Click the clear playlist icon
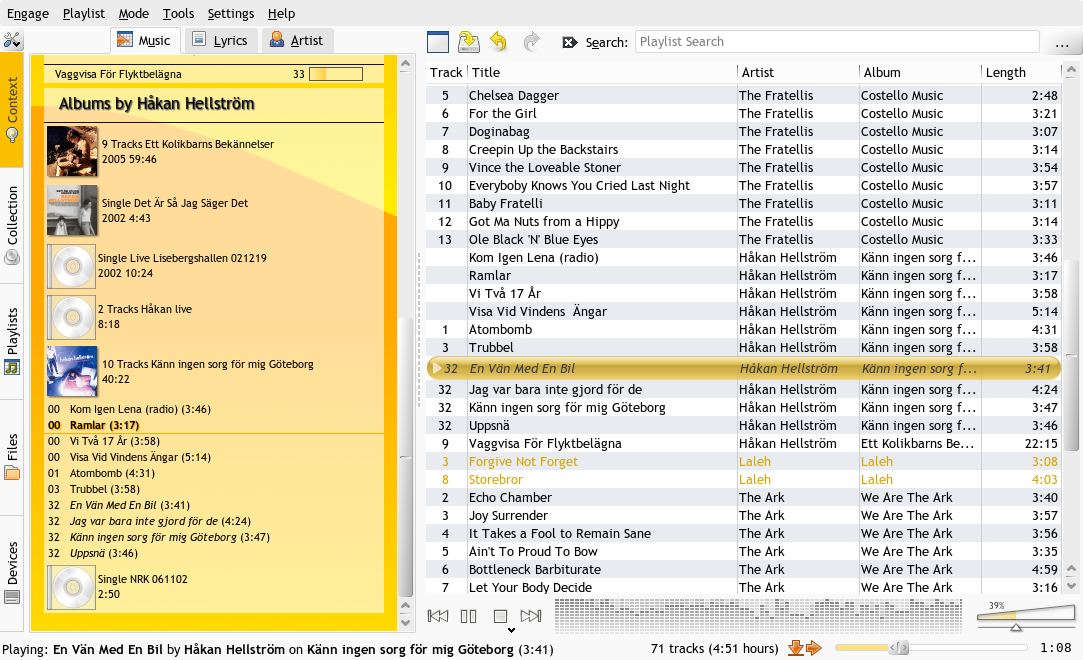 [x=438, y=42]
